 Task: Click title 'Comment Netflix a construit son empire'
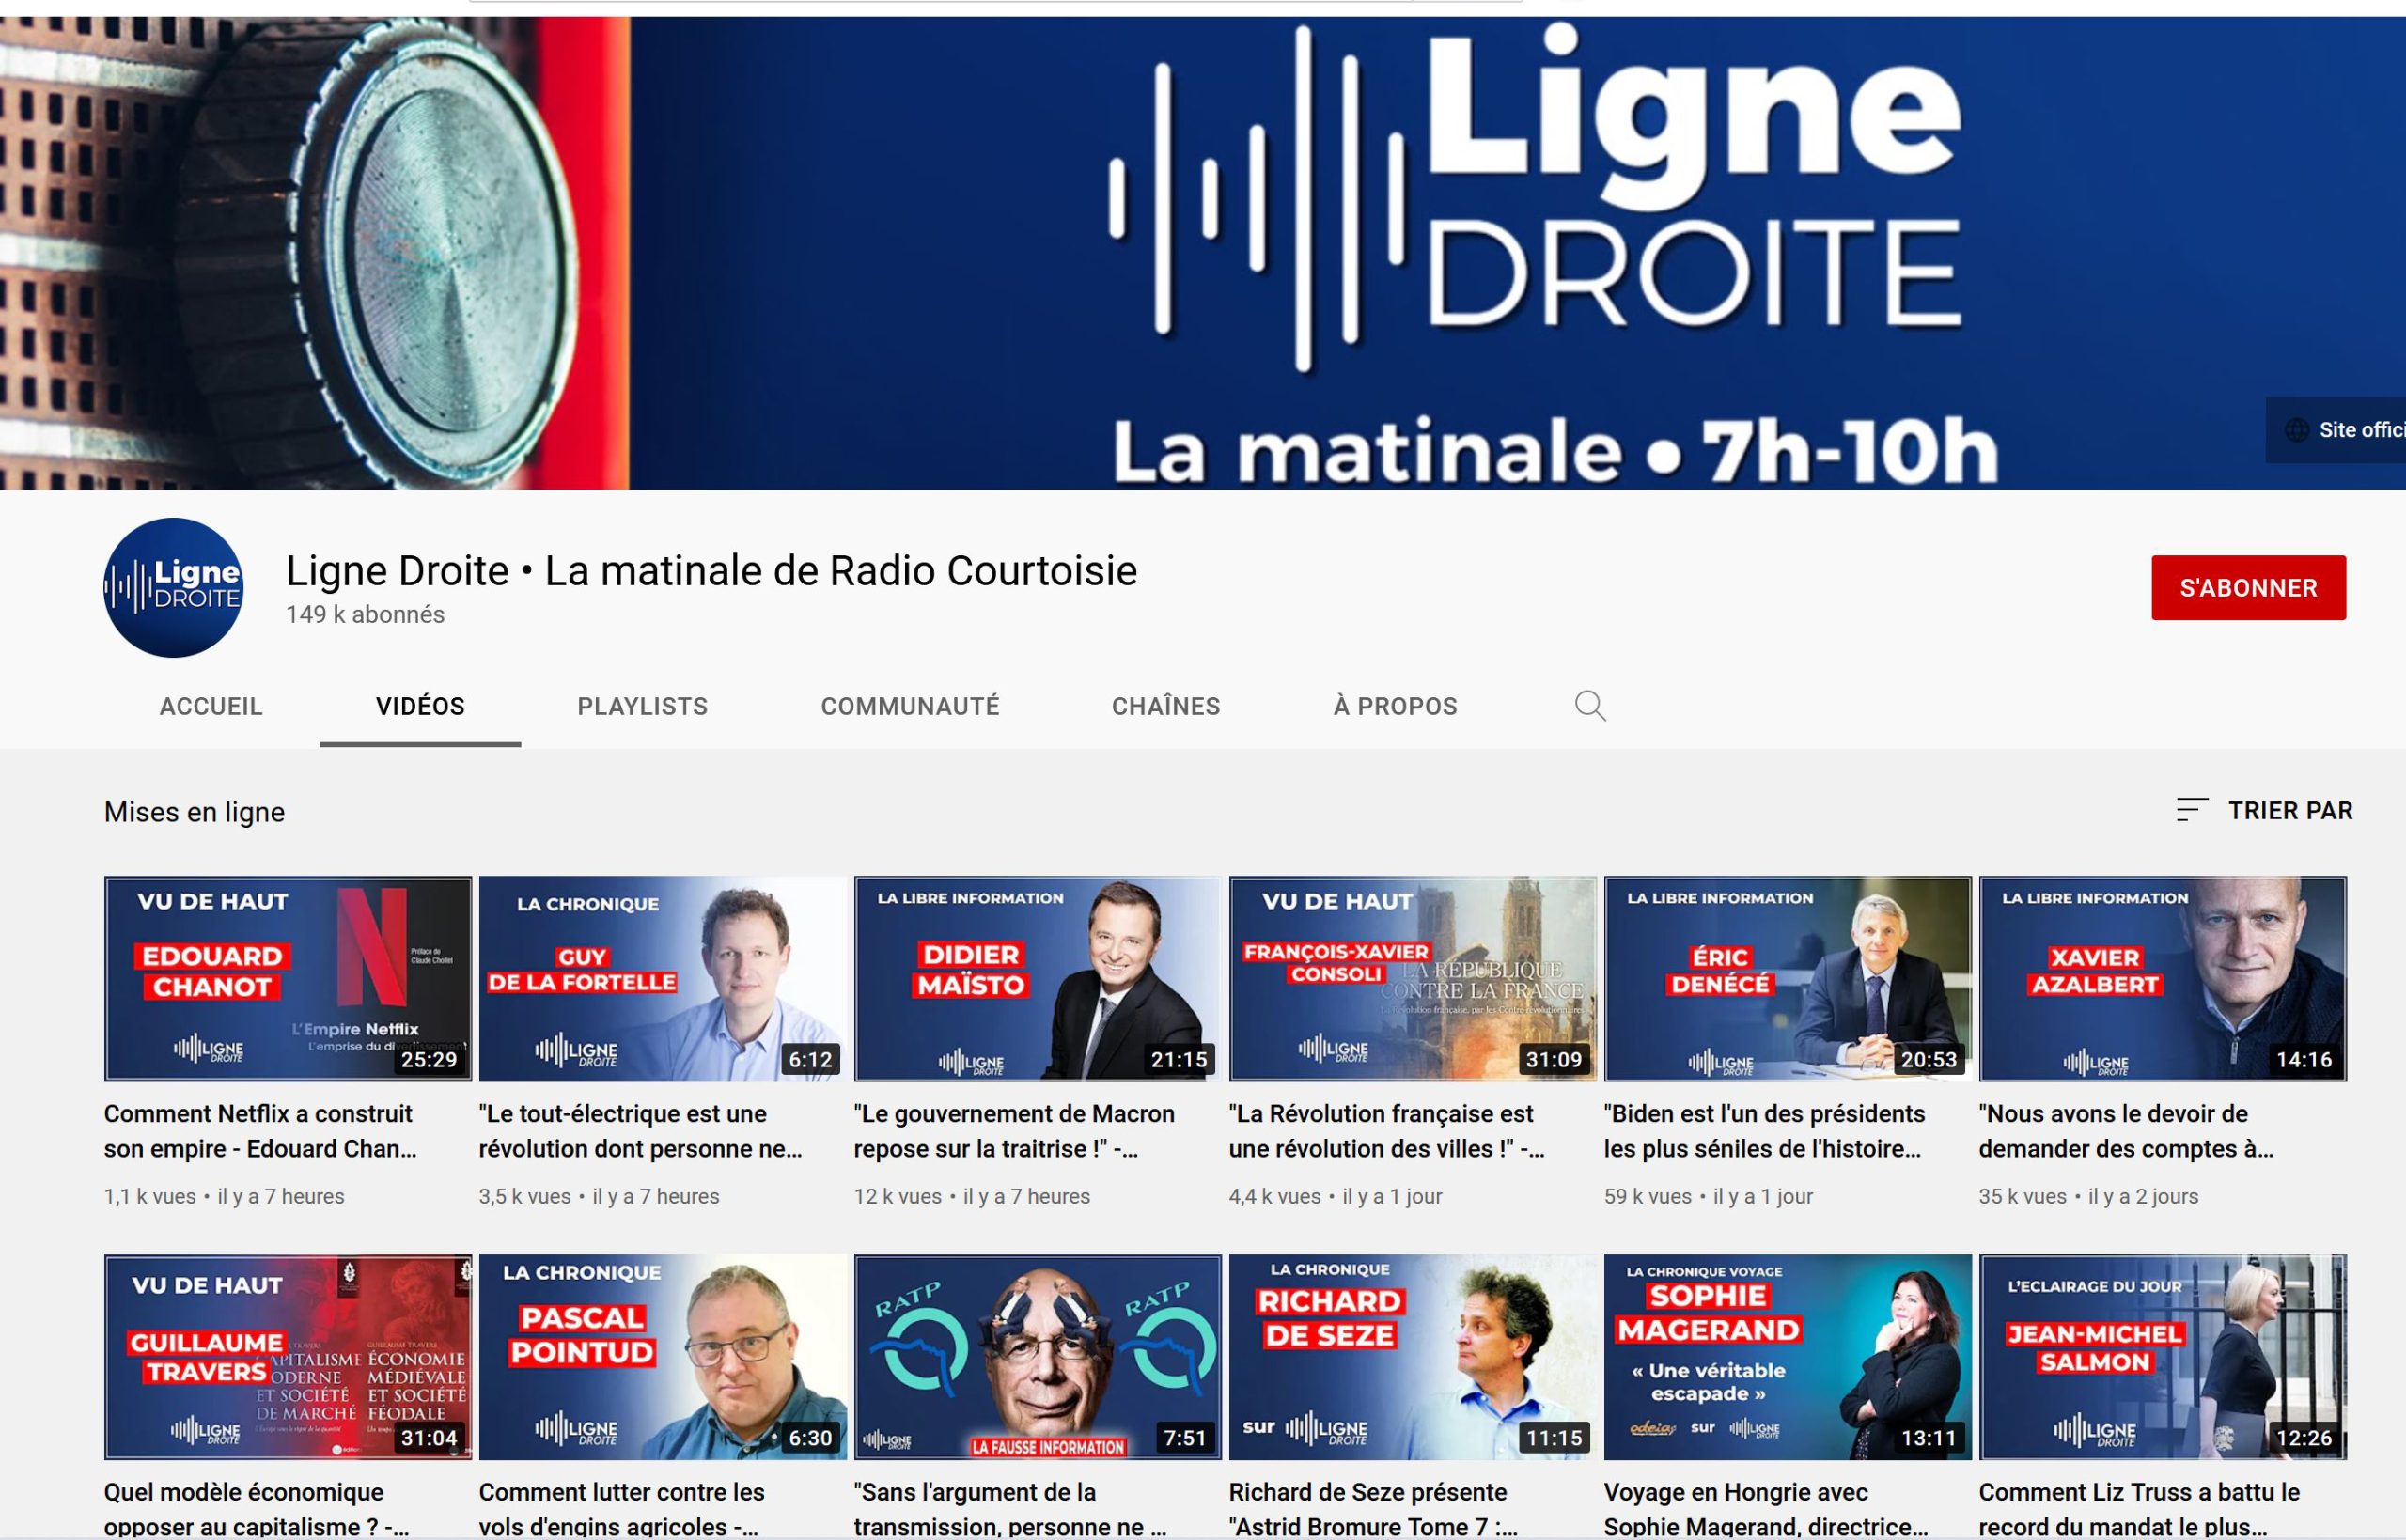tap(260, 1131)
